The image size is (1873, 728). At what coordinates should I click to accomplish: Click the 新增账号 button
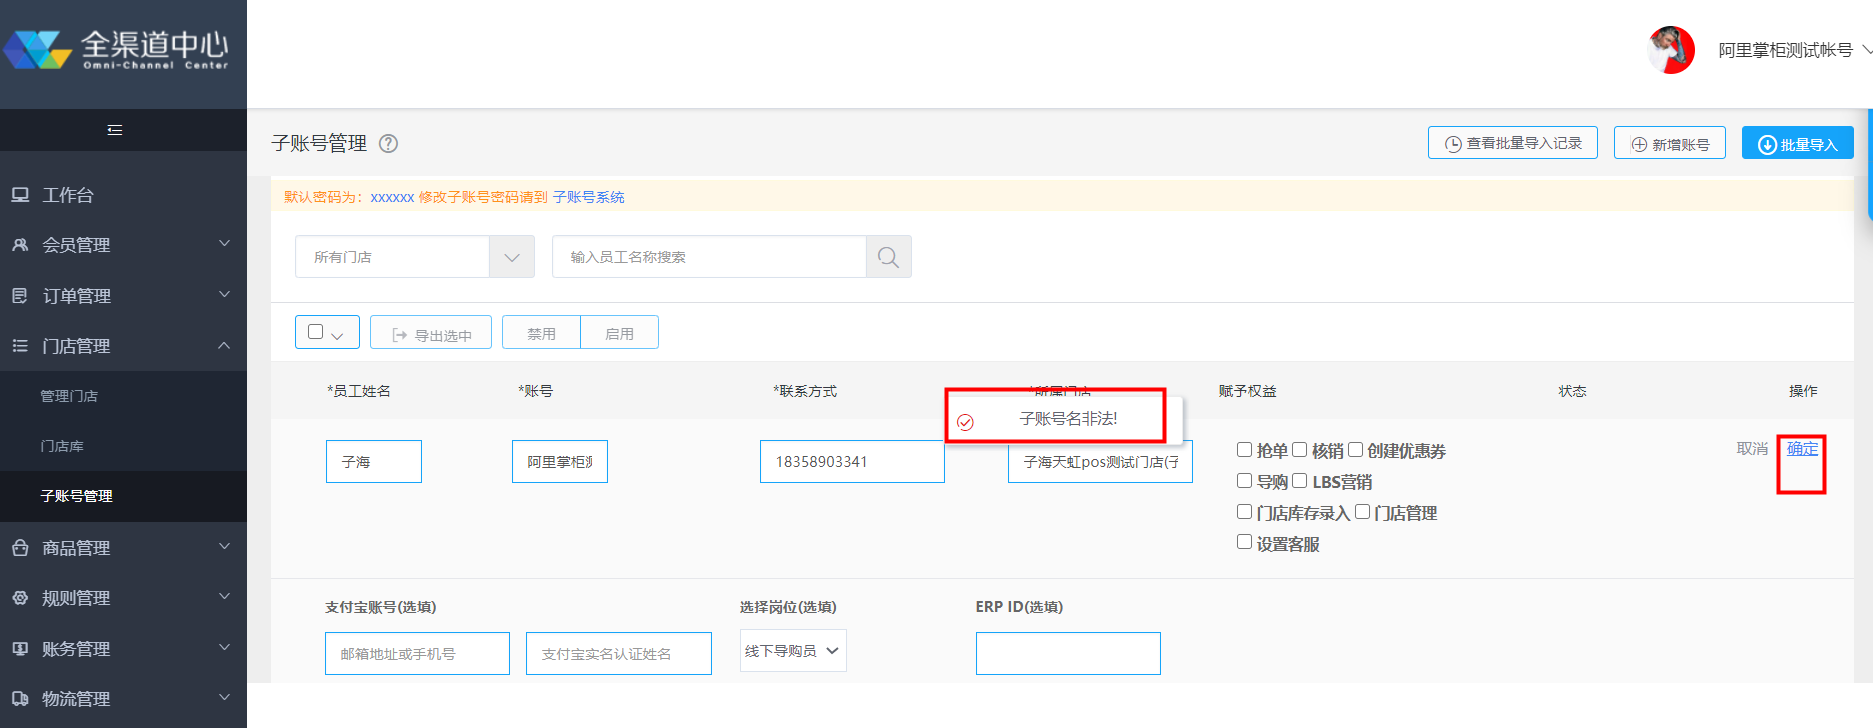point(1669,144)
